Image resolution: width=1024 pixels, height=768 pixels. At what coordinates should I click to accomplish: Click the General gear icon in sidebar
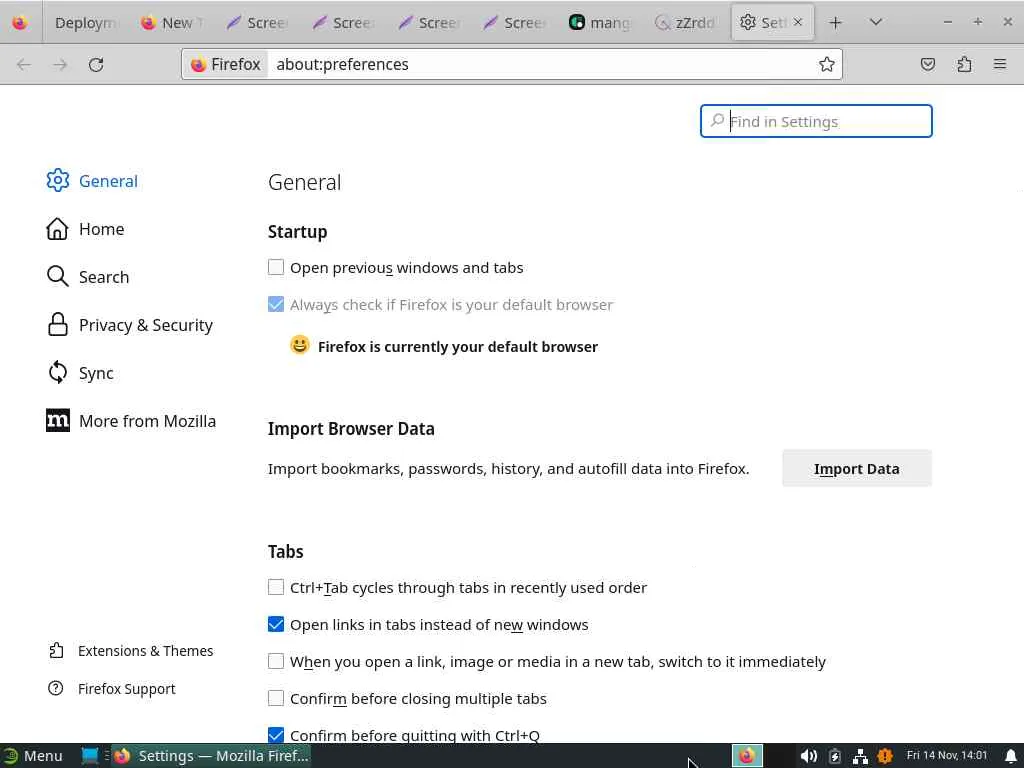click(57, 180)
